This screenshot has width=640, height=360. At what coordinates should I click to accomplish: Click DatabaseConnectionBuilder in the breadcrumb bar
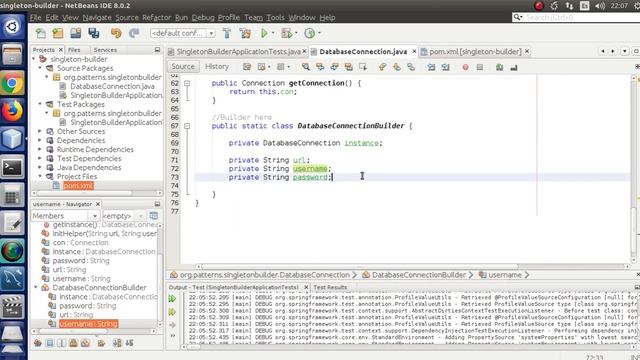click(x=418, y=275)
